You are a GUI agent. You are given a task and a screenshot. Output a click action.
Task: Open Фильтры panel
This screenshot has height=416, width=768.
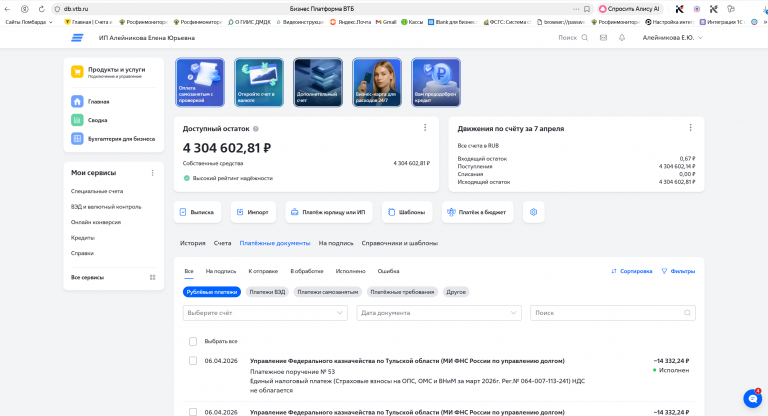(678, 271)
